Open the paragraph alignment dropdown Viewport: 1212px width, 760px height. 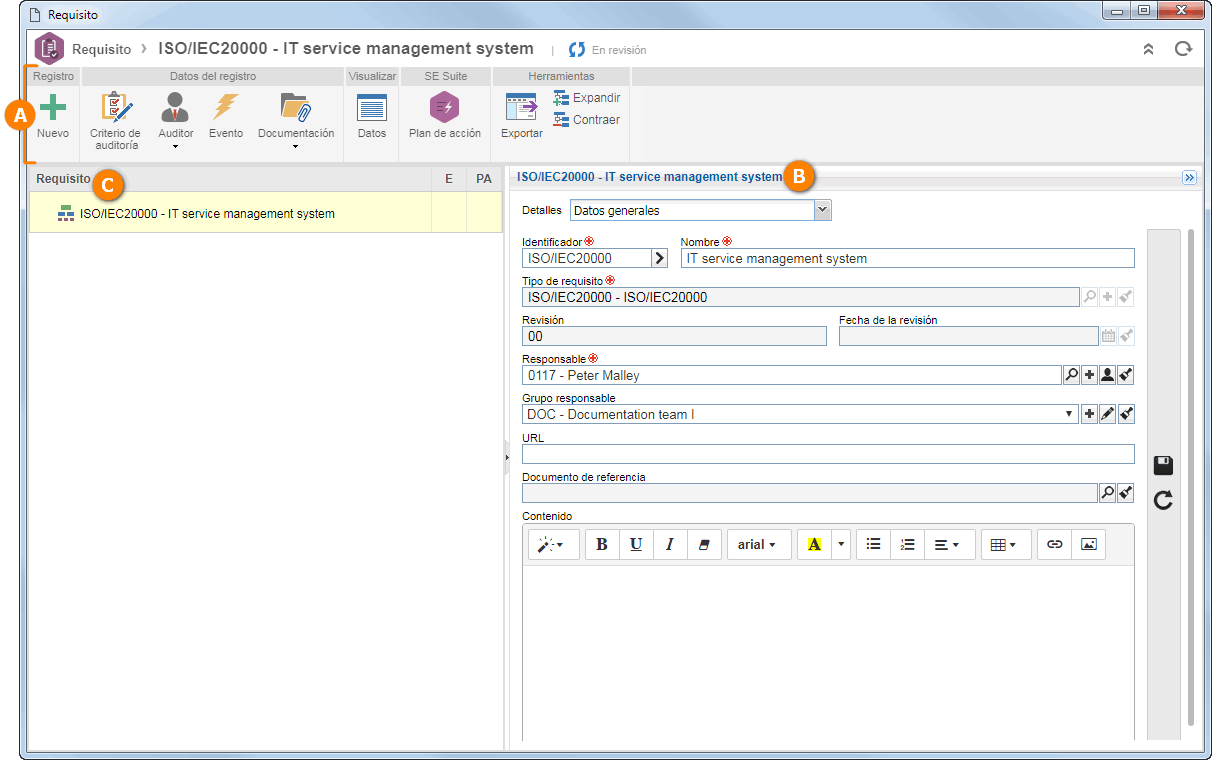point(949,544)
